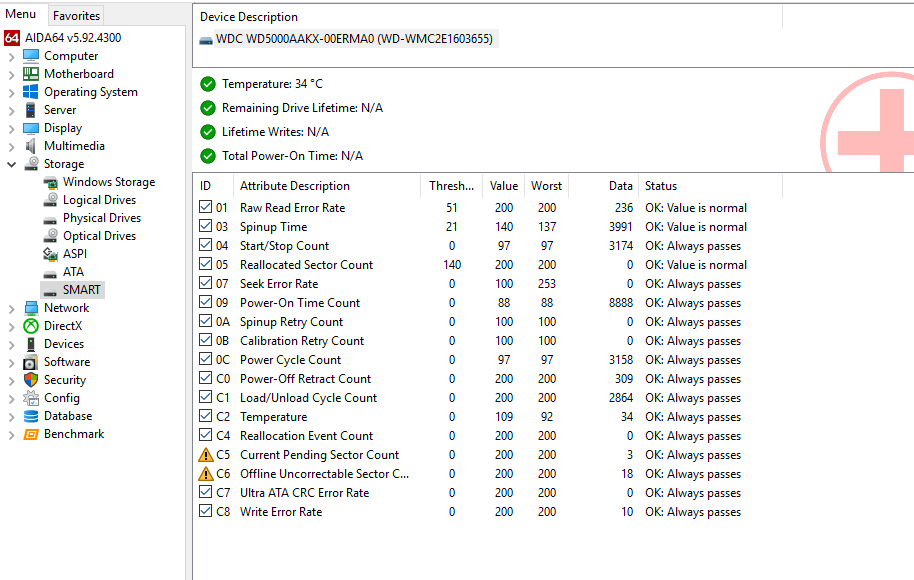Select the Computer monitor icon
The image size is (914, 580).
point(31,56)
